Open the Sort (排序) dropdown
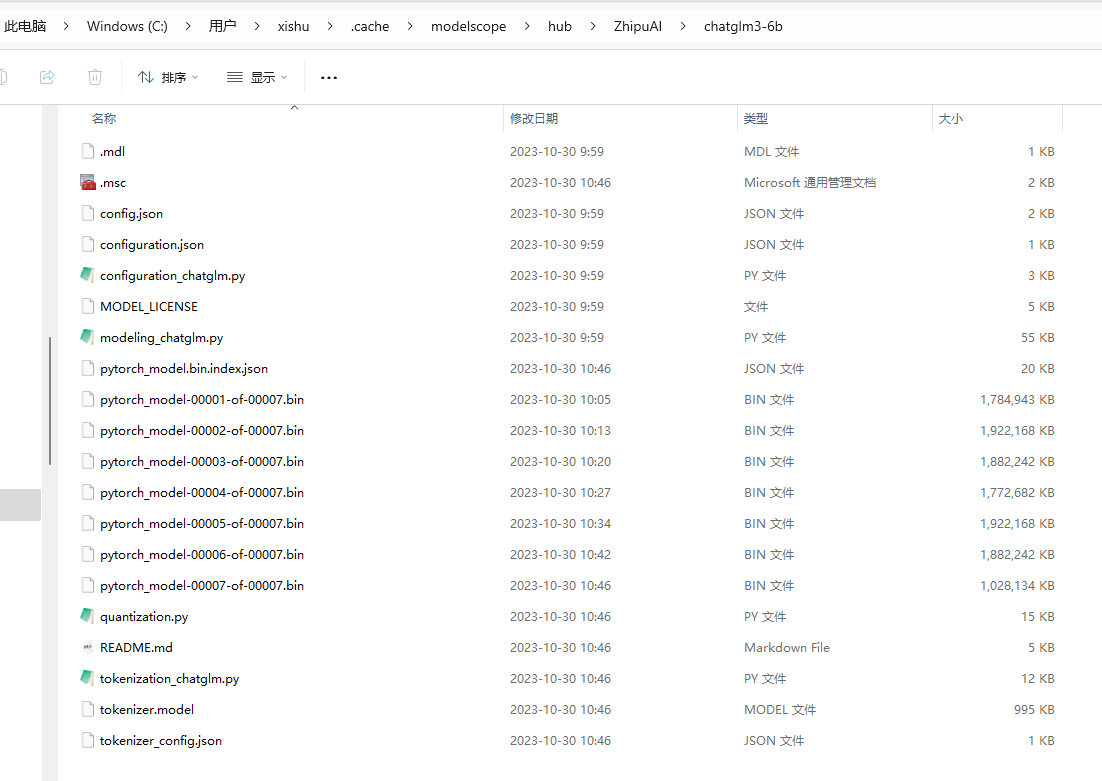The width and height of the screenshot is (1102, 781). [x=168, y=77]
